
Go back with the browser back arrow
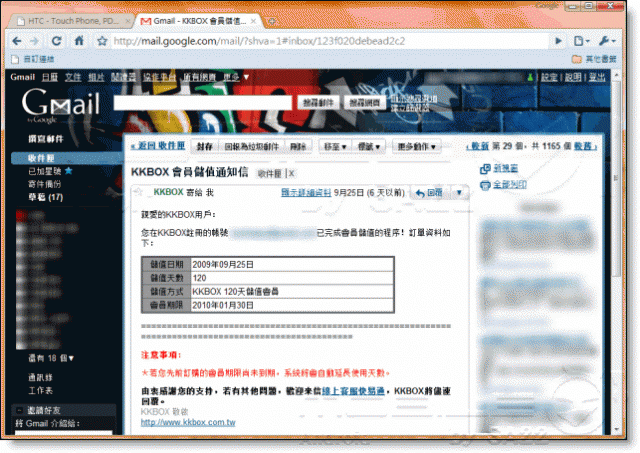tap(17, 41)
